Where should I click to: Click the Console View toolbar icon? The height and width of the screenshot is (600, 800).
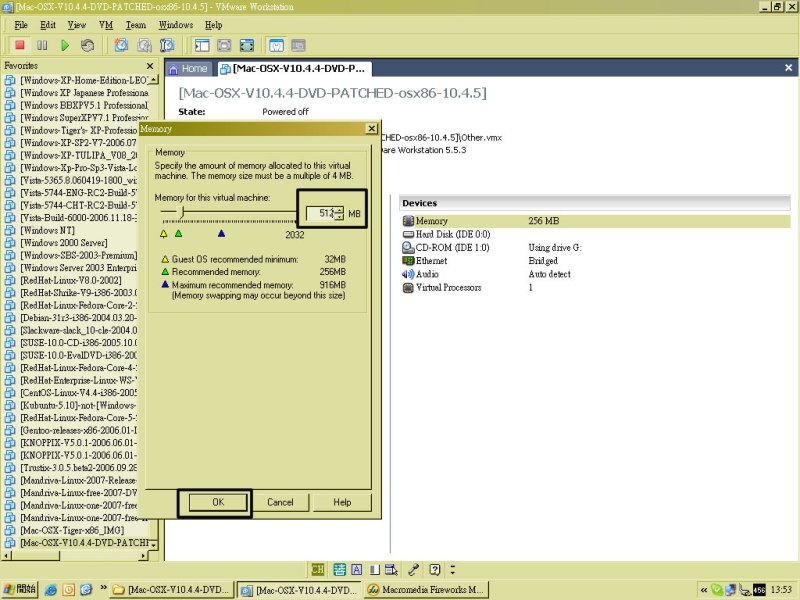[298, 45]
